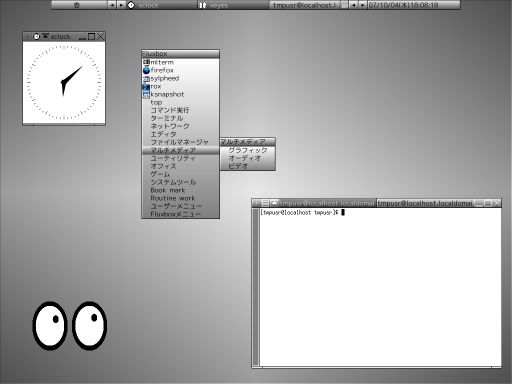The width and height of the screenshot is (512, 384).
Task: Open the Fluxboxメニュー entry
Action: (x=180, y=214)
